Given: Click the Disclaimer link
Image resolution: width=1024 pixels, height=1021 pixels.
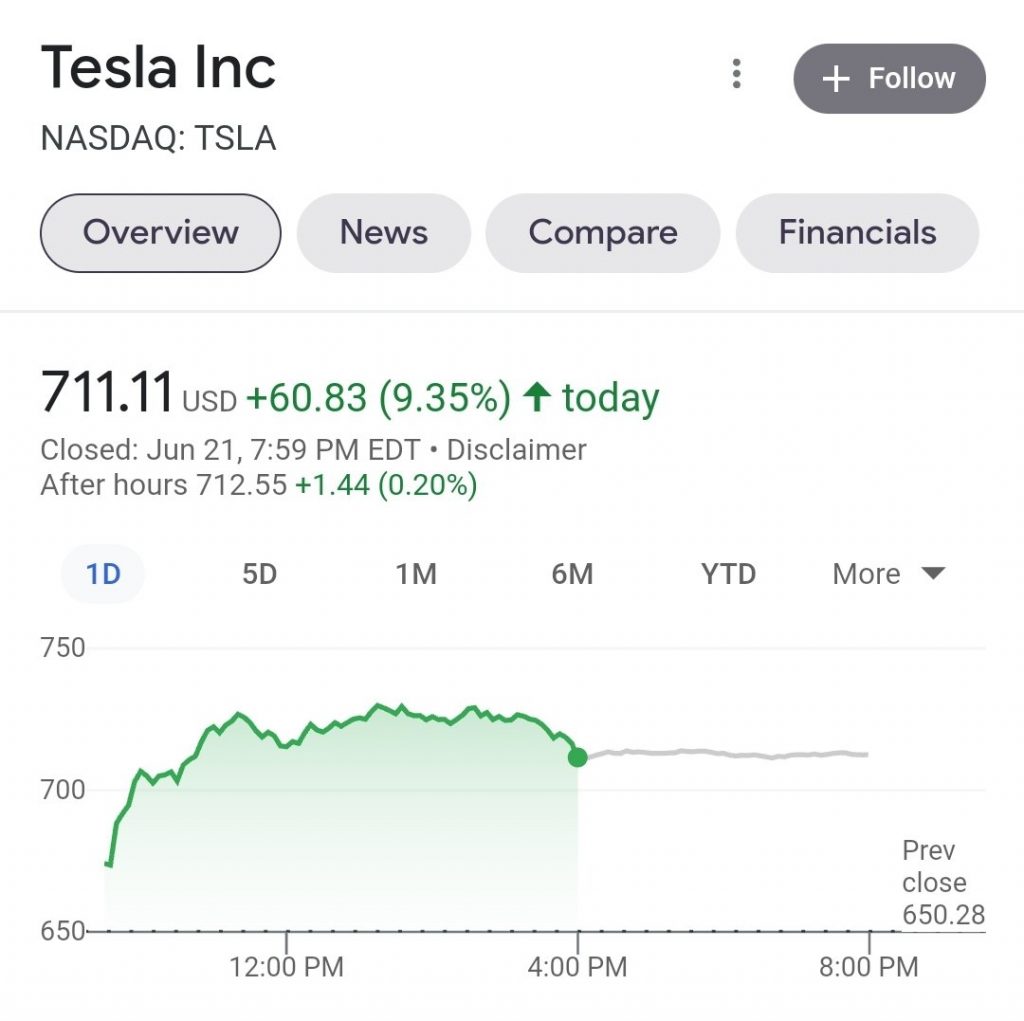Looking at the screenshot, I should pos(516,450).
